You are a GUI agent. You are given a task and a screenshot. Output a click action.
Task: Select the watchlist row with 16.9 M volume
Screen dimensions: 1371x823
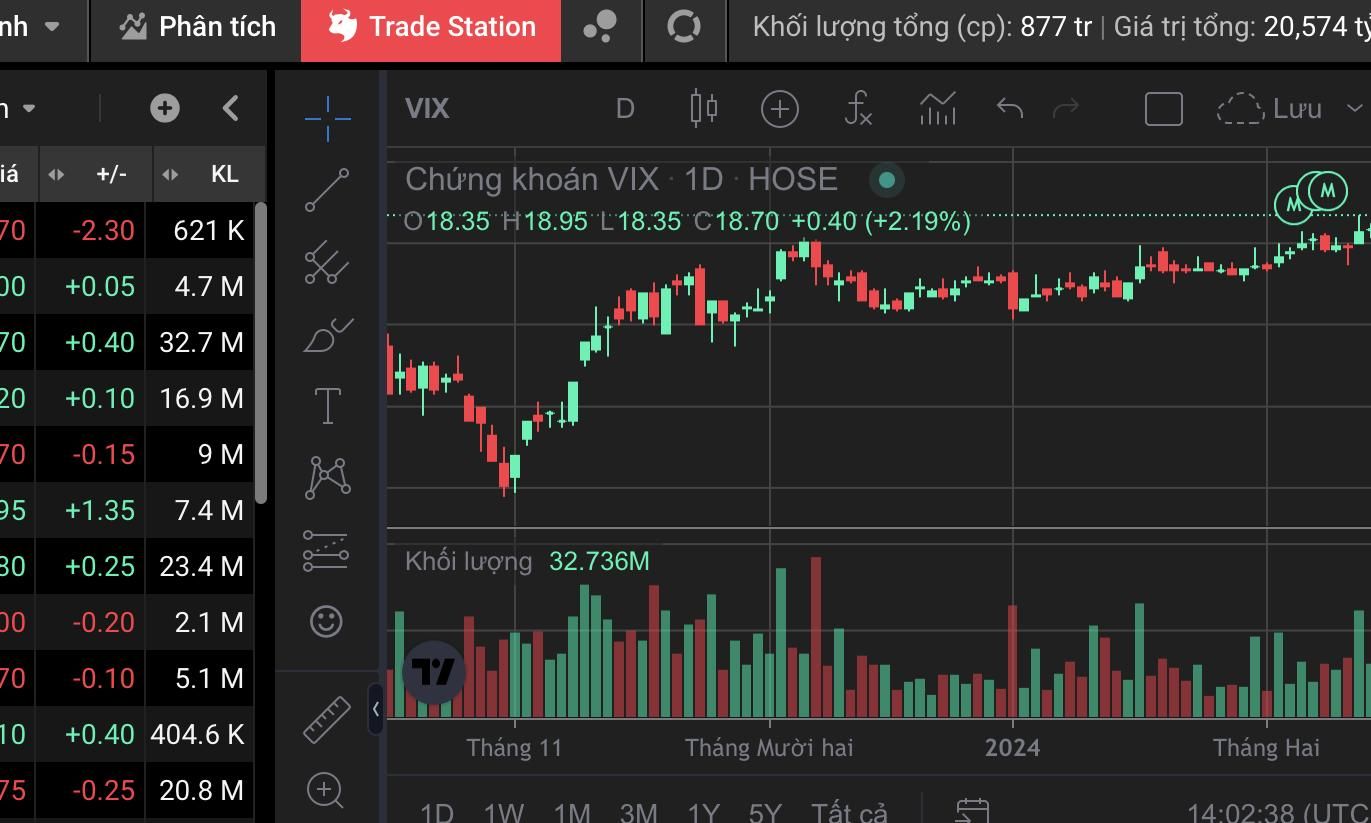point(126,399)
